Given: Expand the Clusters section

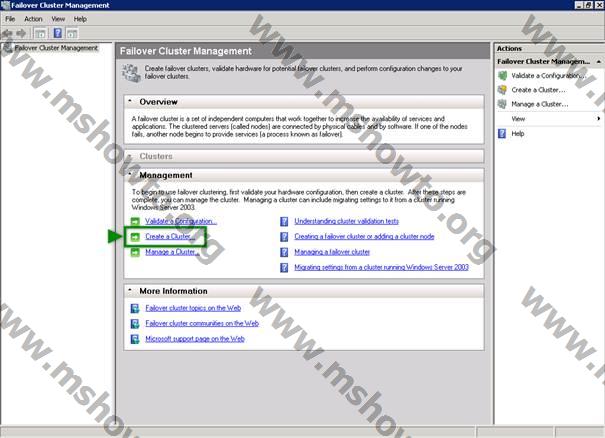Looking at the screenshot, I should coord(130,156).
